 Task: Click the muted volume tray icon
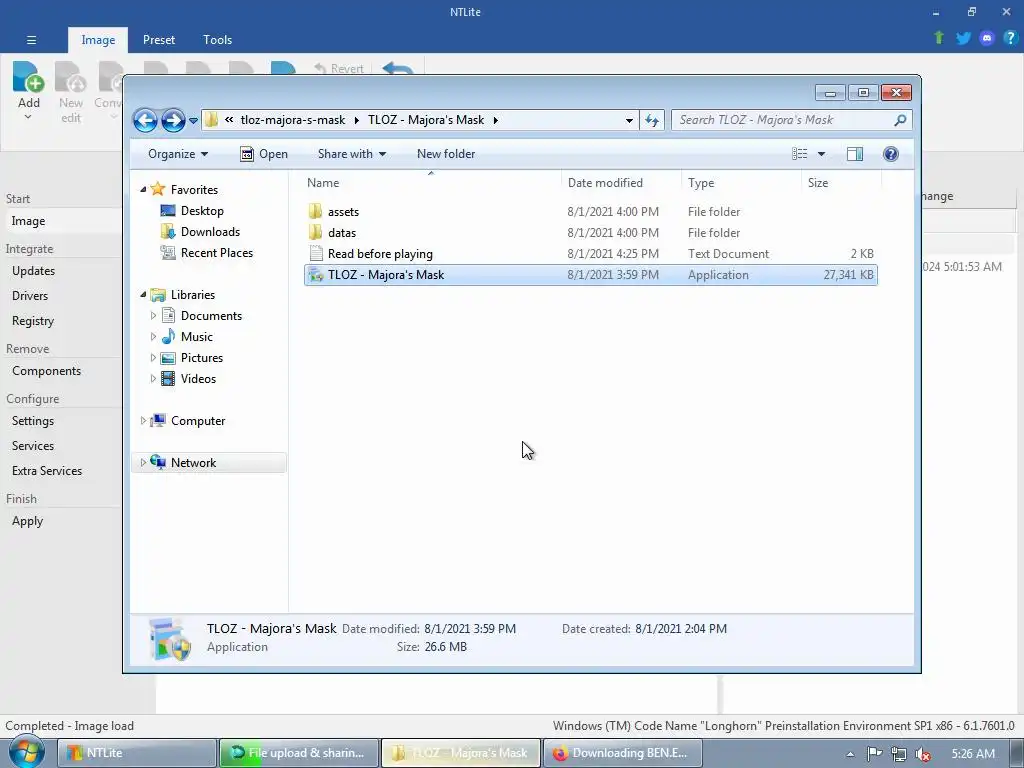923,754
